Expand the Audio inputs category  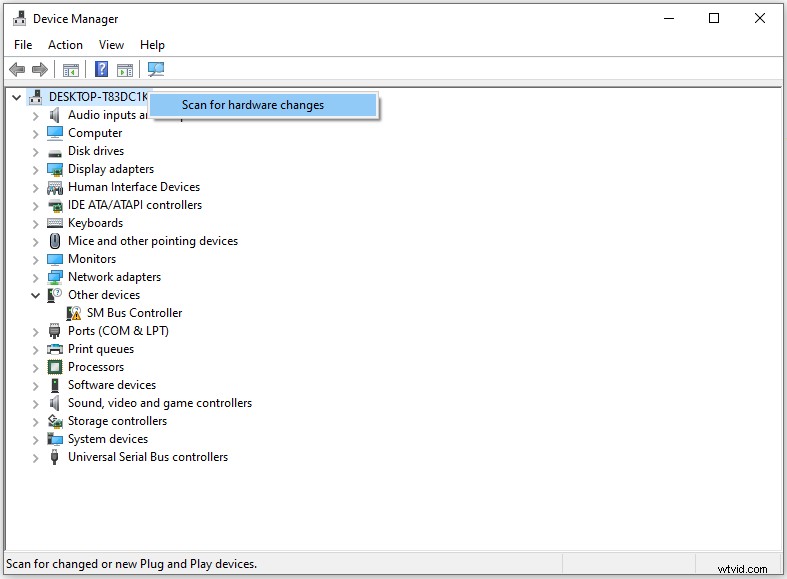pyautogui.click(x=35, y=116)
